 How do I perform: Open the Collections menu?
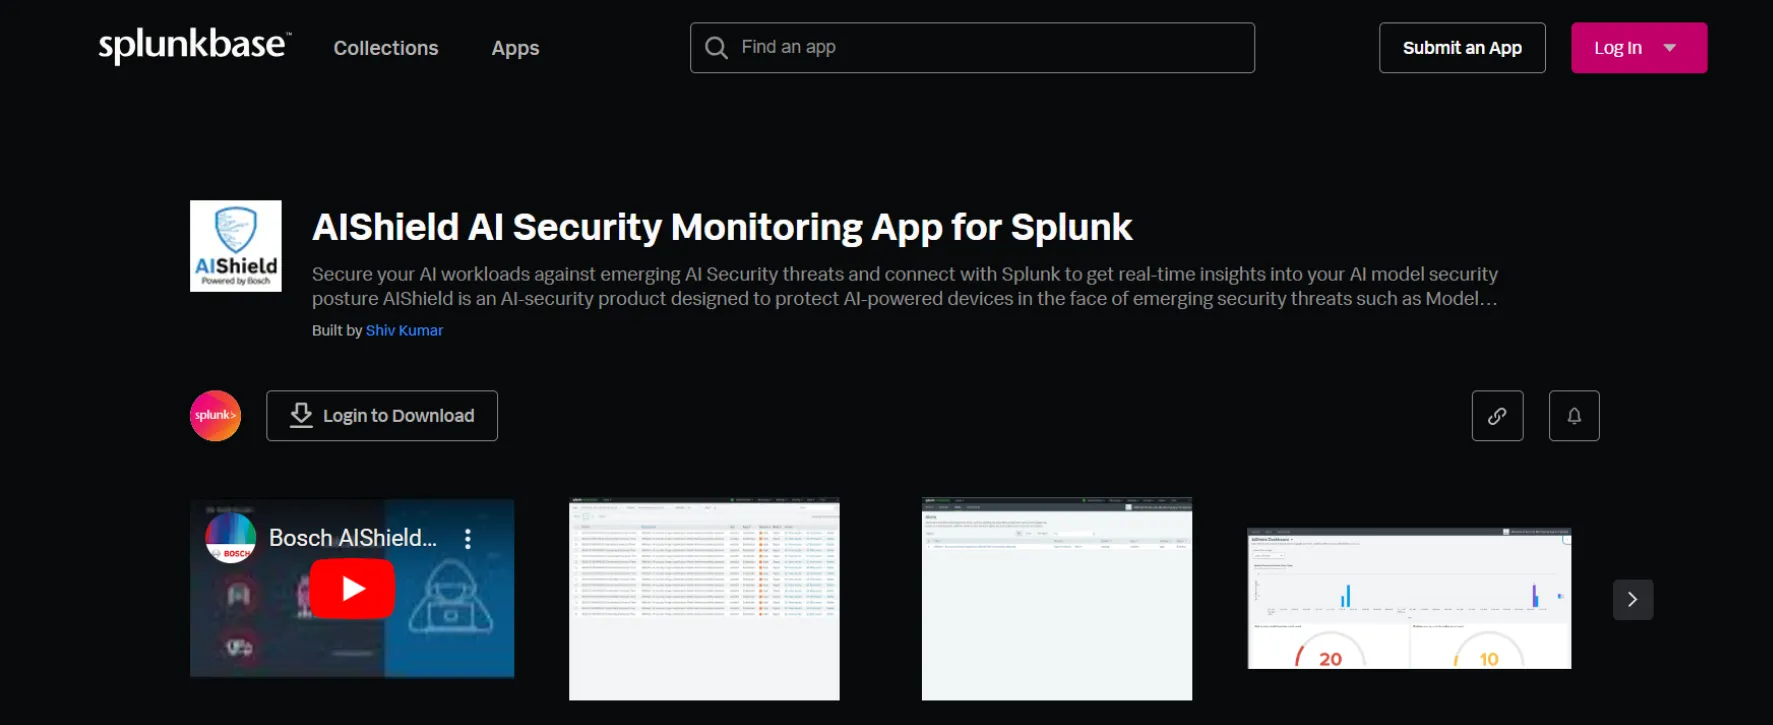click(x=386, y=48)
